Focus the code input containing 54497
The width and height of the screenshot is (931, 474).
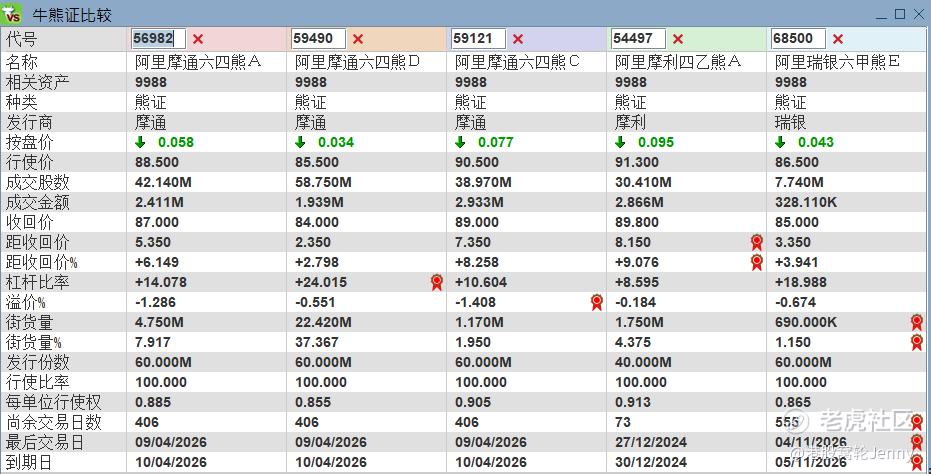pyautogui.click(x=639, y=39)
